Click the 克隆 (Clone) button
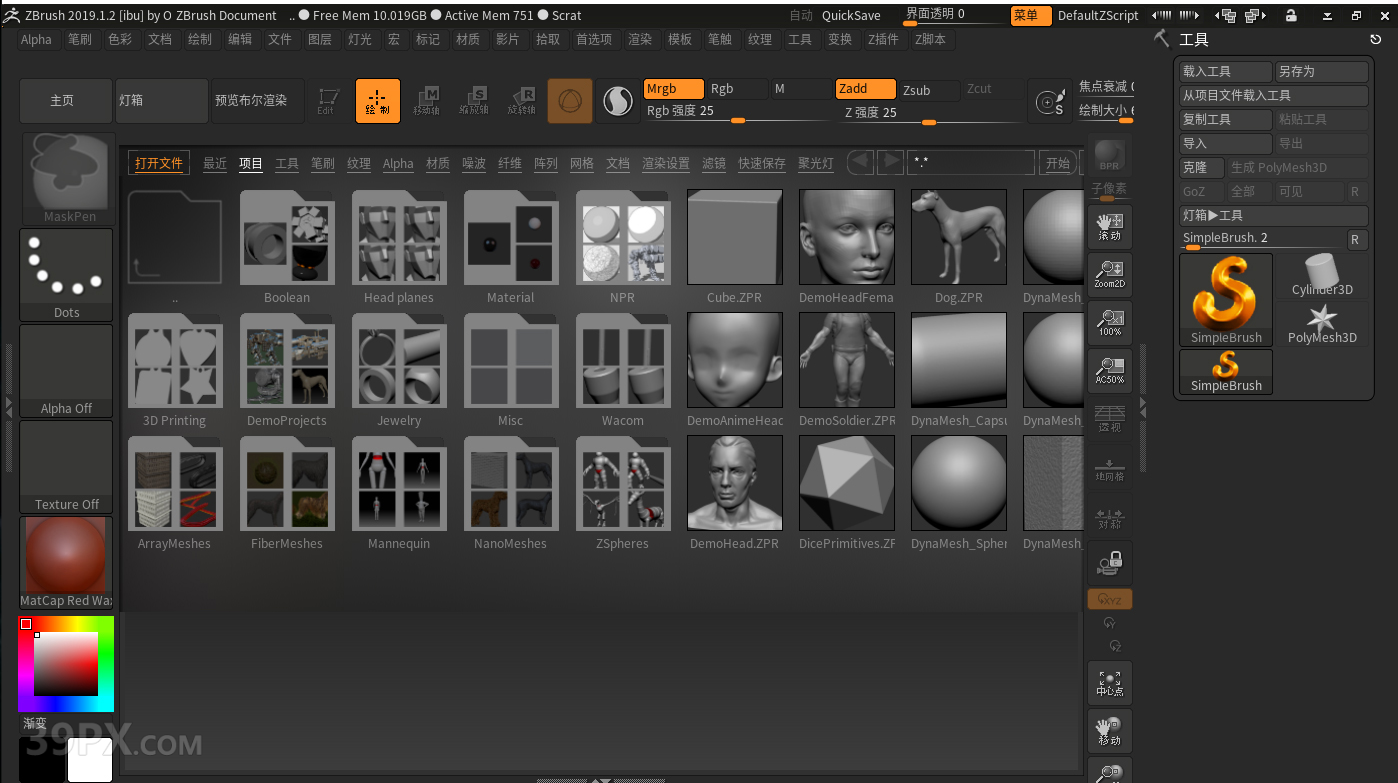1398x783 pixels. click(1202, 168)
